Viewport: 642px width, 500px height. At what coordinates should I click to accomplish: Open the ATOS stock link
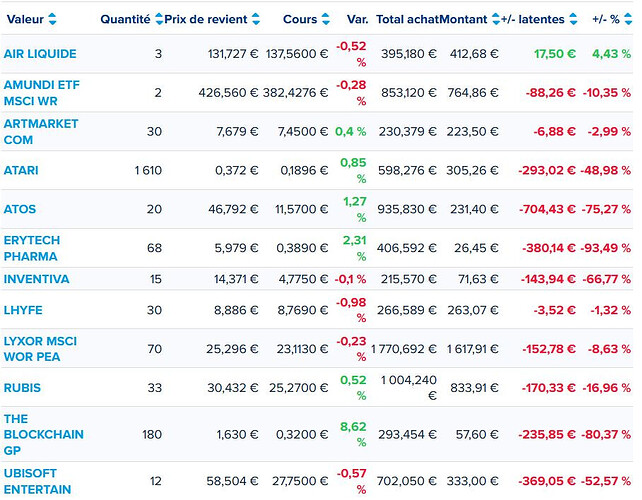(20, 209)
